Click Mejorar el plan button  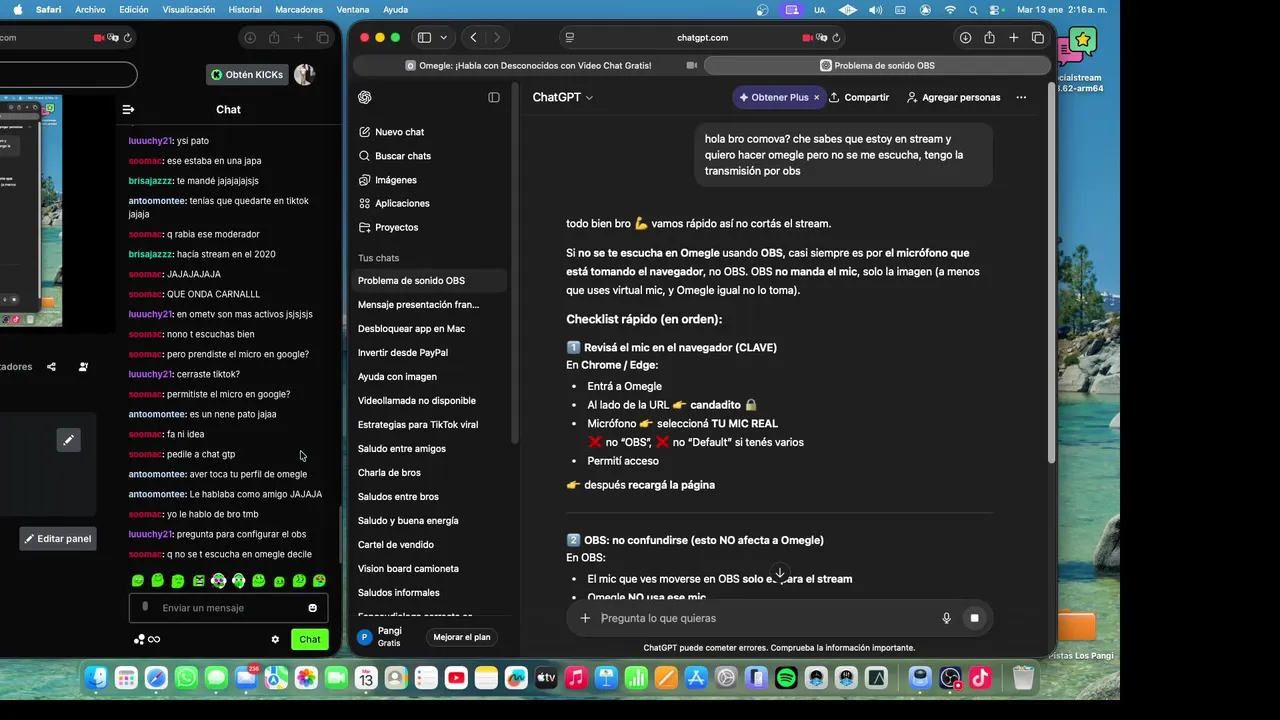pos(462,637)
